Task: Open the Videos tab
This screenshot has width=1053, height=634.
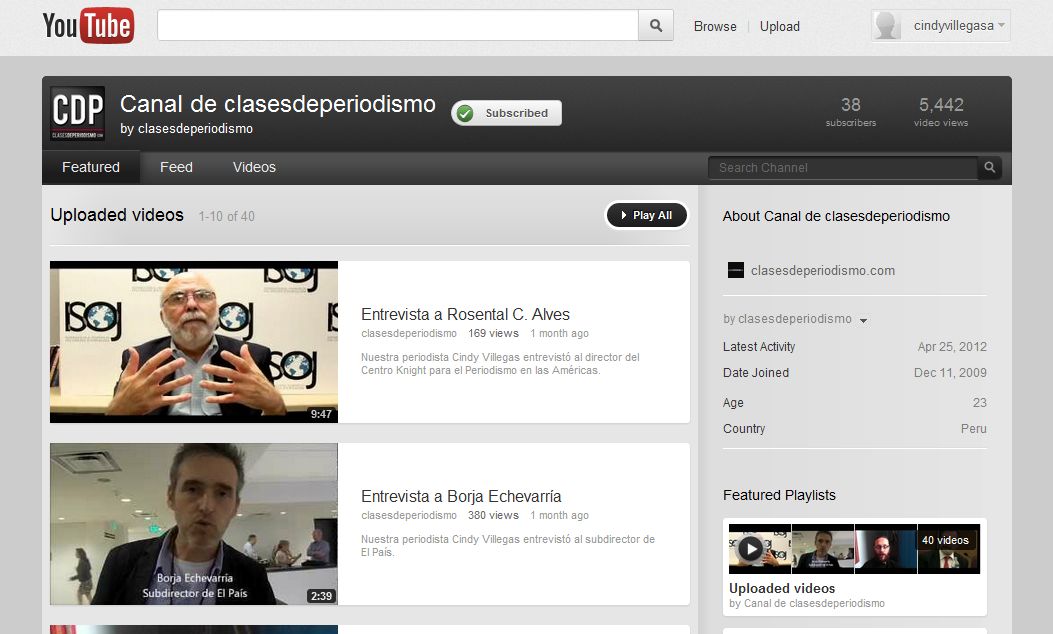Action: tap(254, 167)
